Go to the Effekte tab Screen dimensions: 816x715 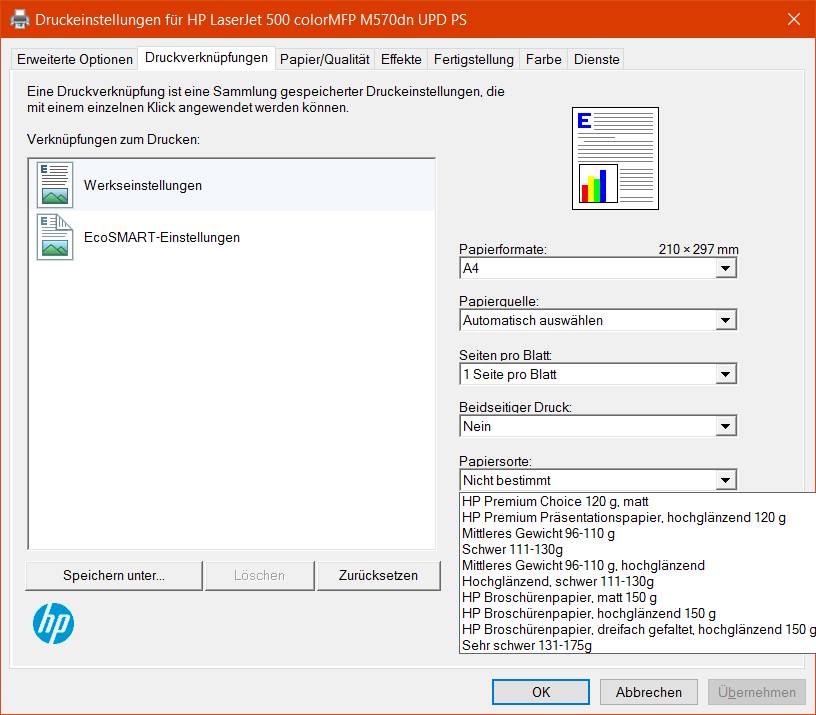[x=401, y=59]
